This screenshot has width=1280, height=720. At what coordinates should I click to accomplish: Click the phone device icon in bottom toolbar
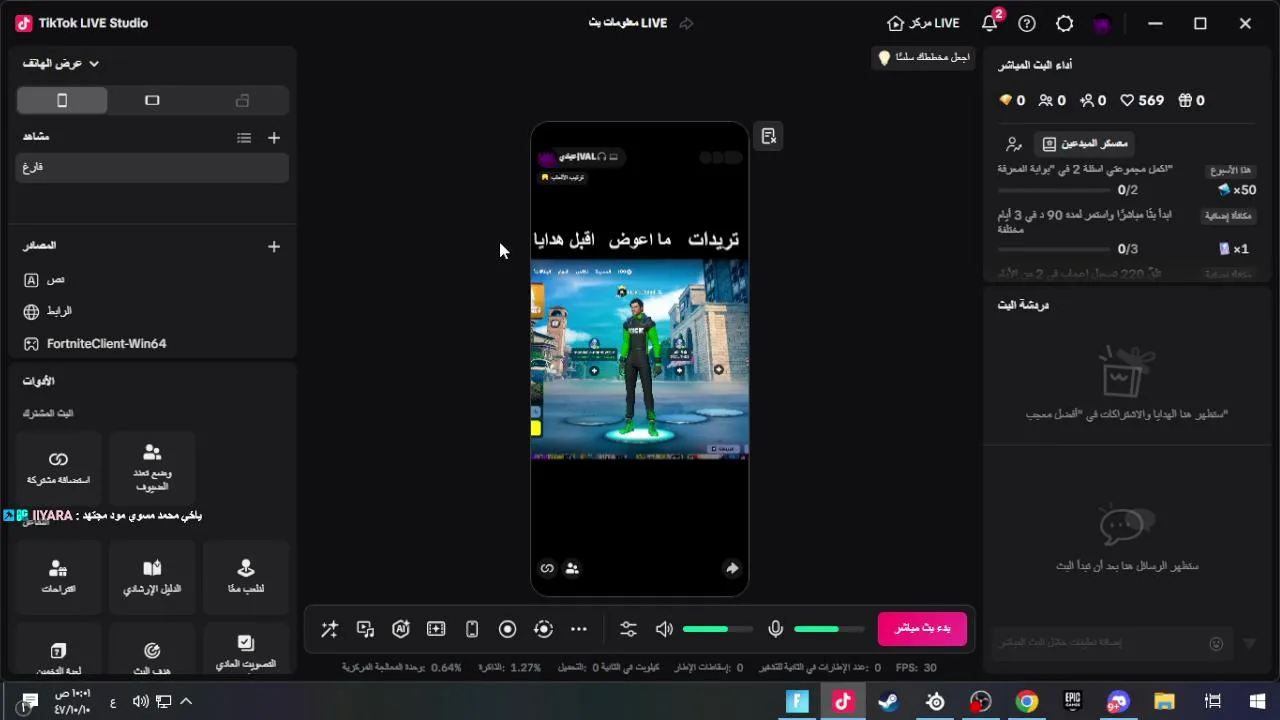coord(472,629)
